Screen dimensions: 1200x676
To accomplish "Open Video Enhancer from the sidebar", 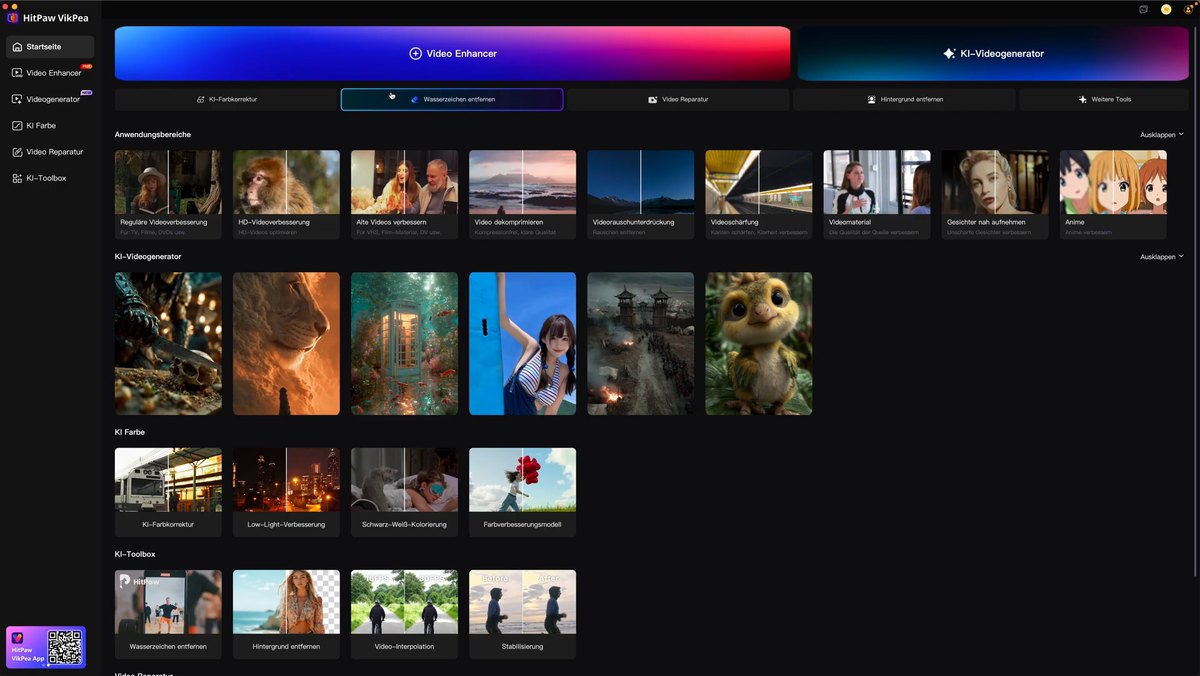I will (50, 73).
